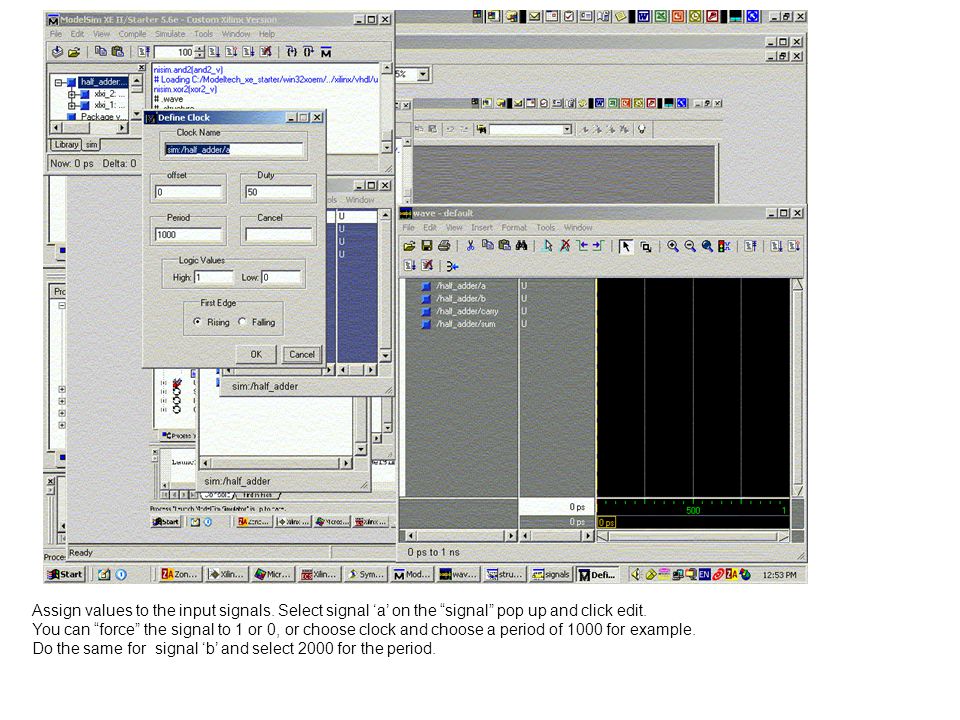Click the offset input field
The height and width of the screenshot is (720, 960).
click(188, 192)
